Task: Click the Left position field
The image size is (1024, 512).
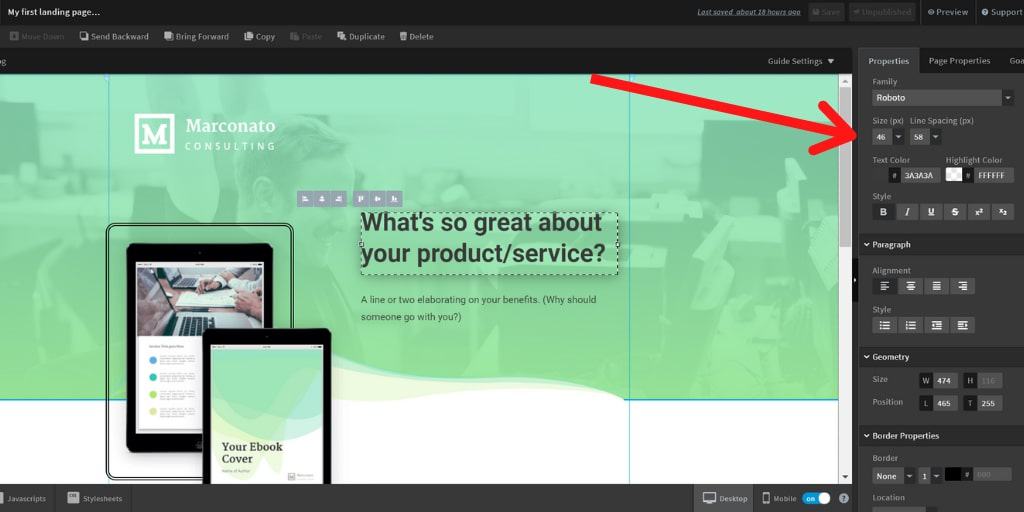Action: pyautogui.click(x=945, y=404)
